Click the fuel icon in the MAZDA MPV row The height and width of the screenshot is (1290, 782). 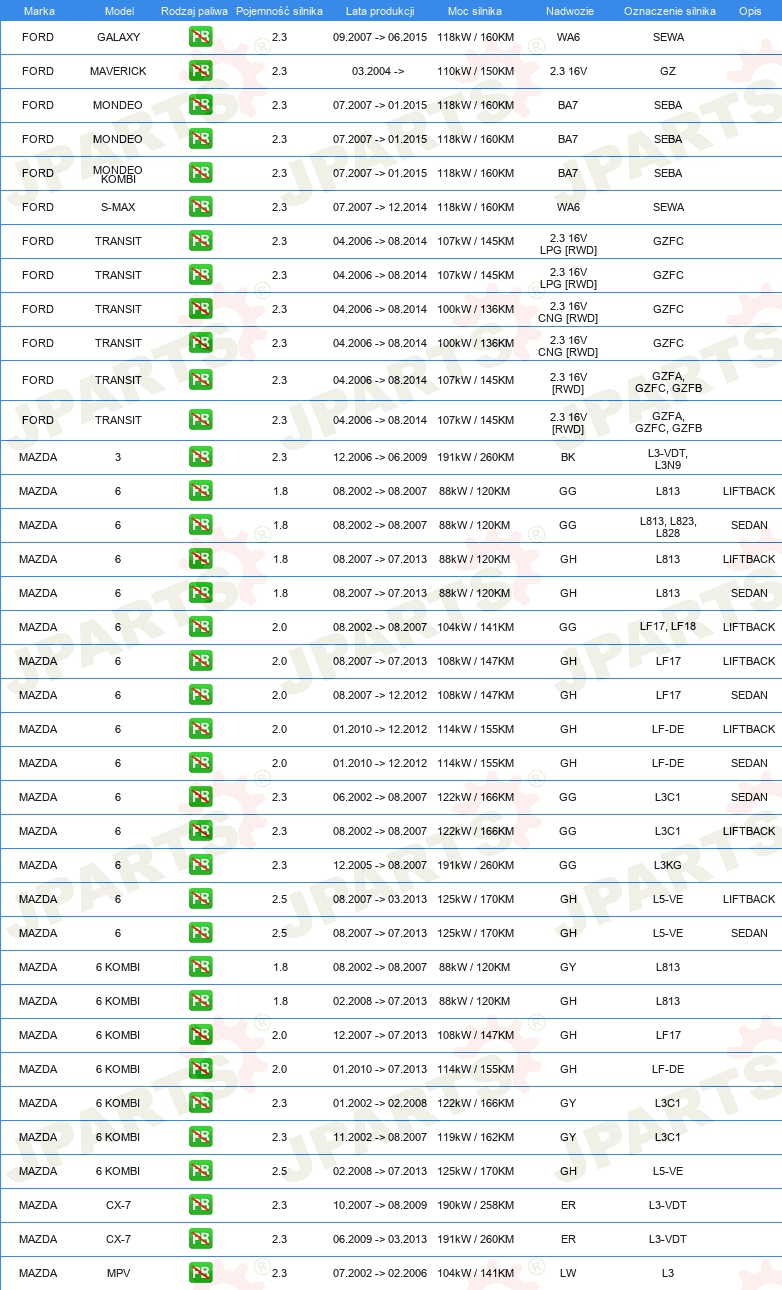point(200,1273)
